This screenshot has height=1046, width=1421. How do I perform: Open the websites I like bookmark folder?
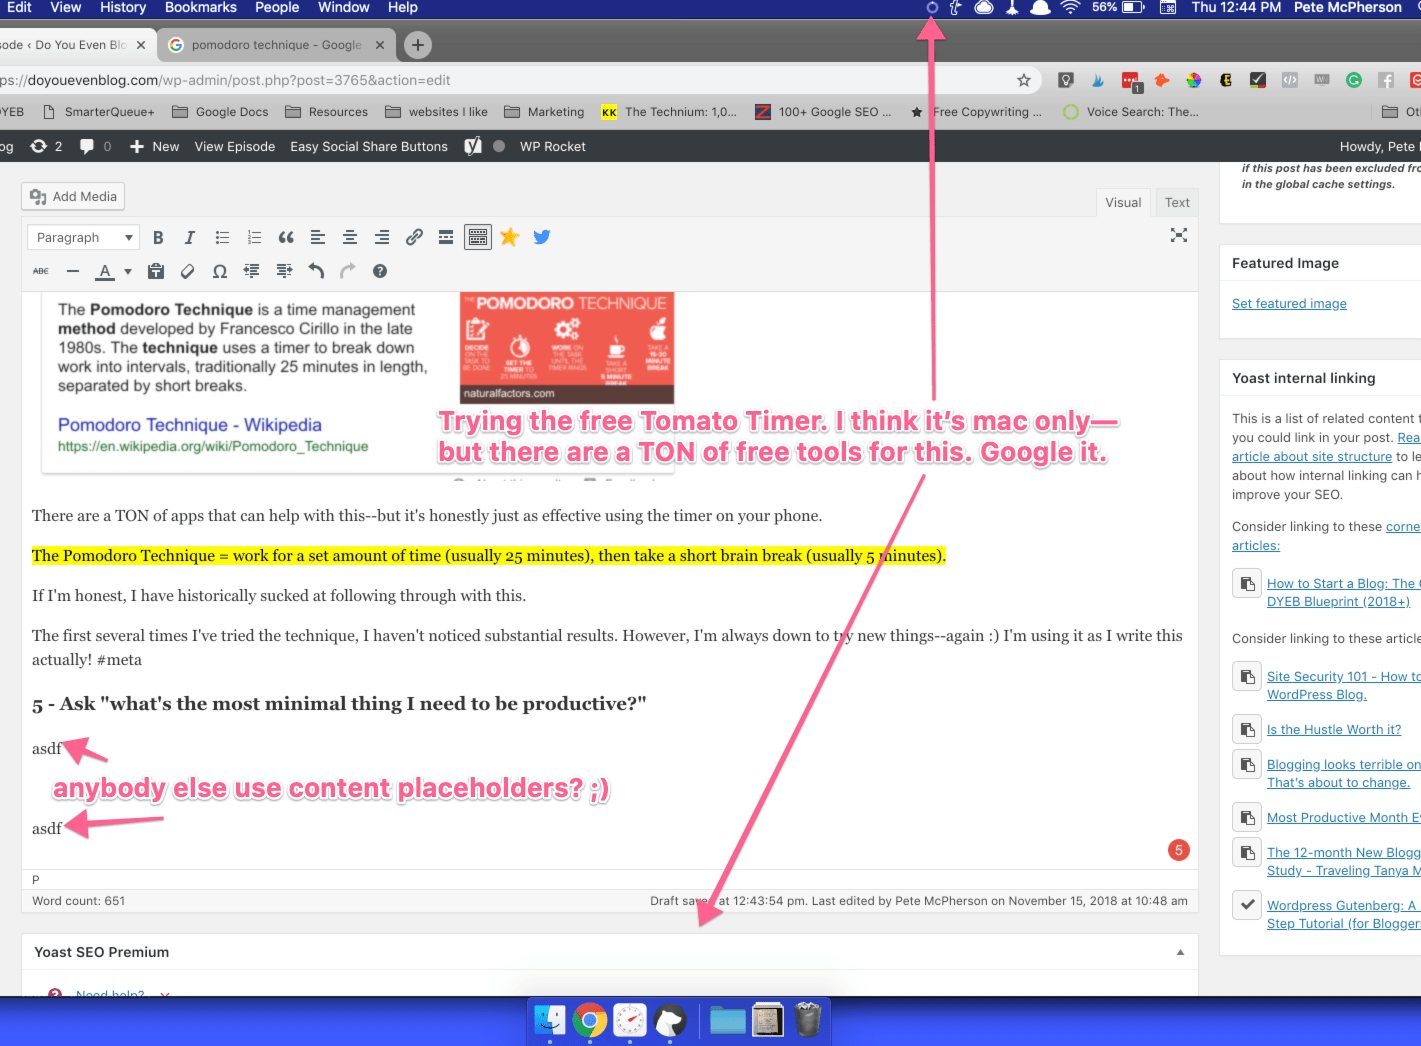[436, 112]
